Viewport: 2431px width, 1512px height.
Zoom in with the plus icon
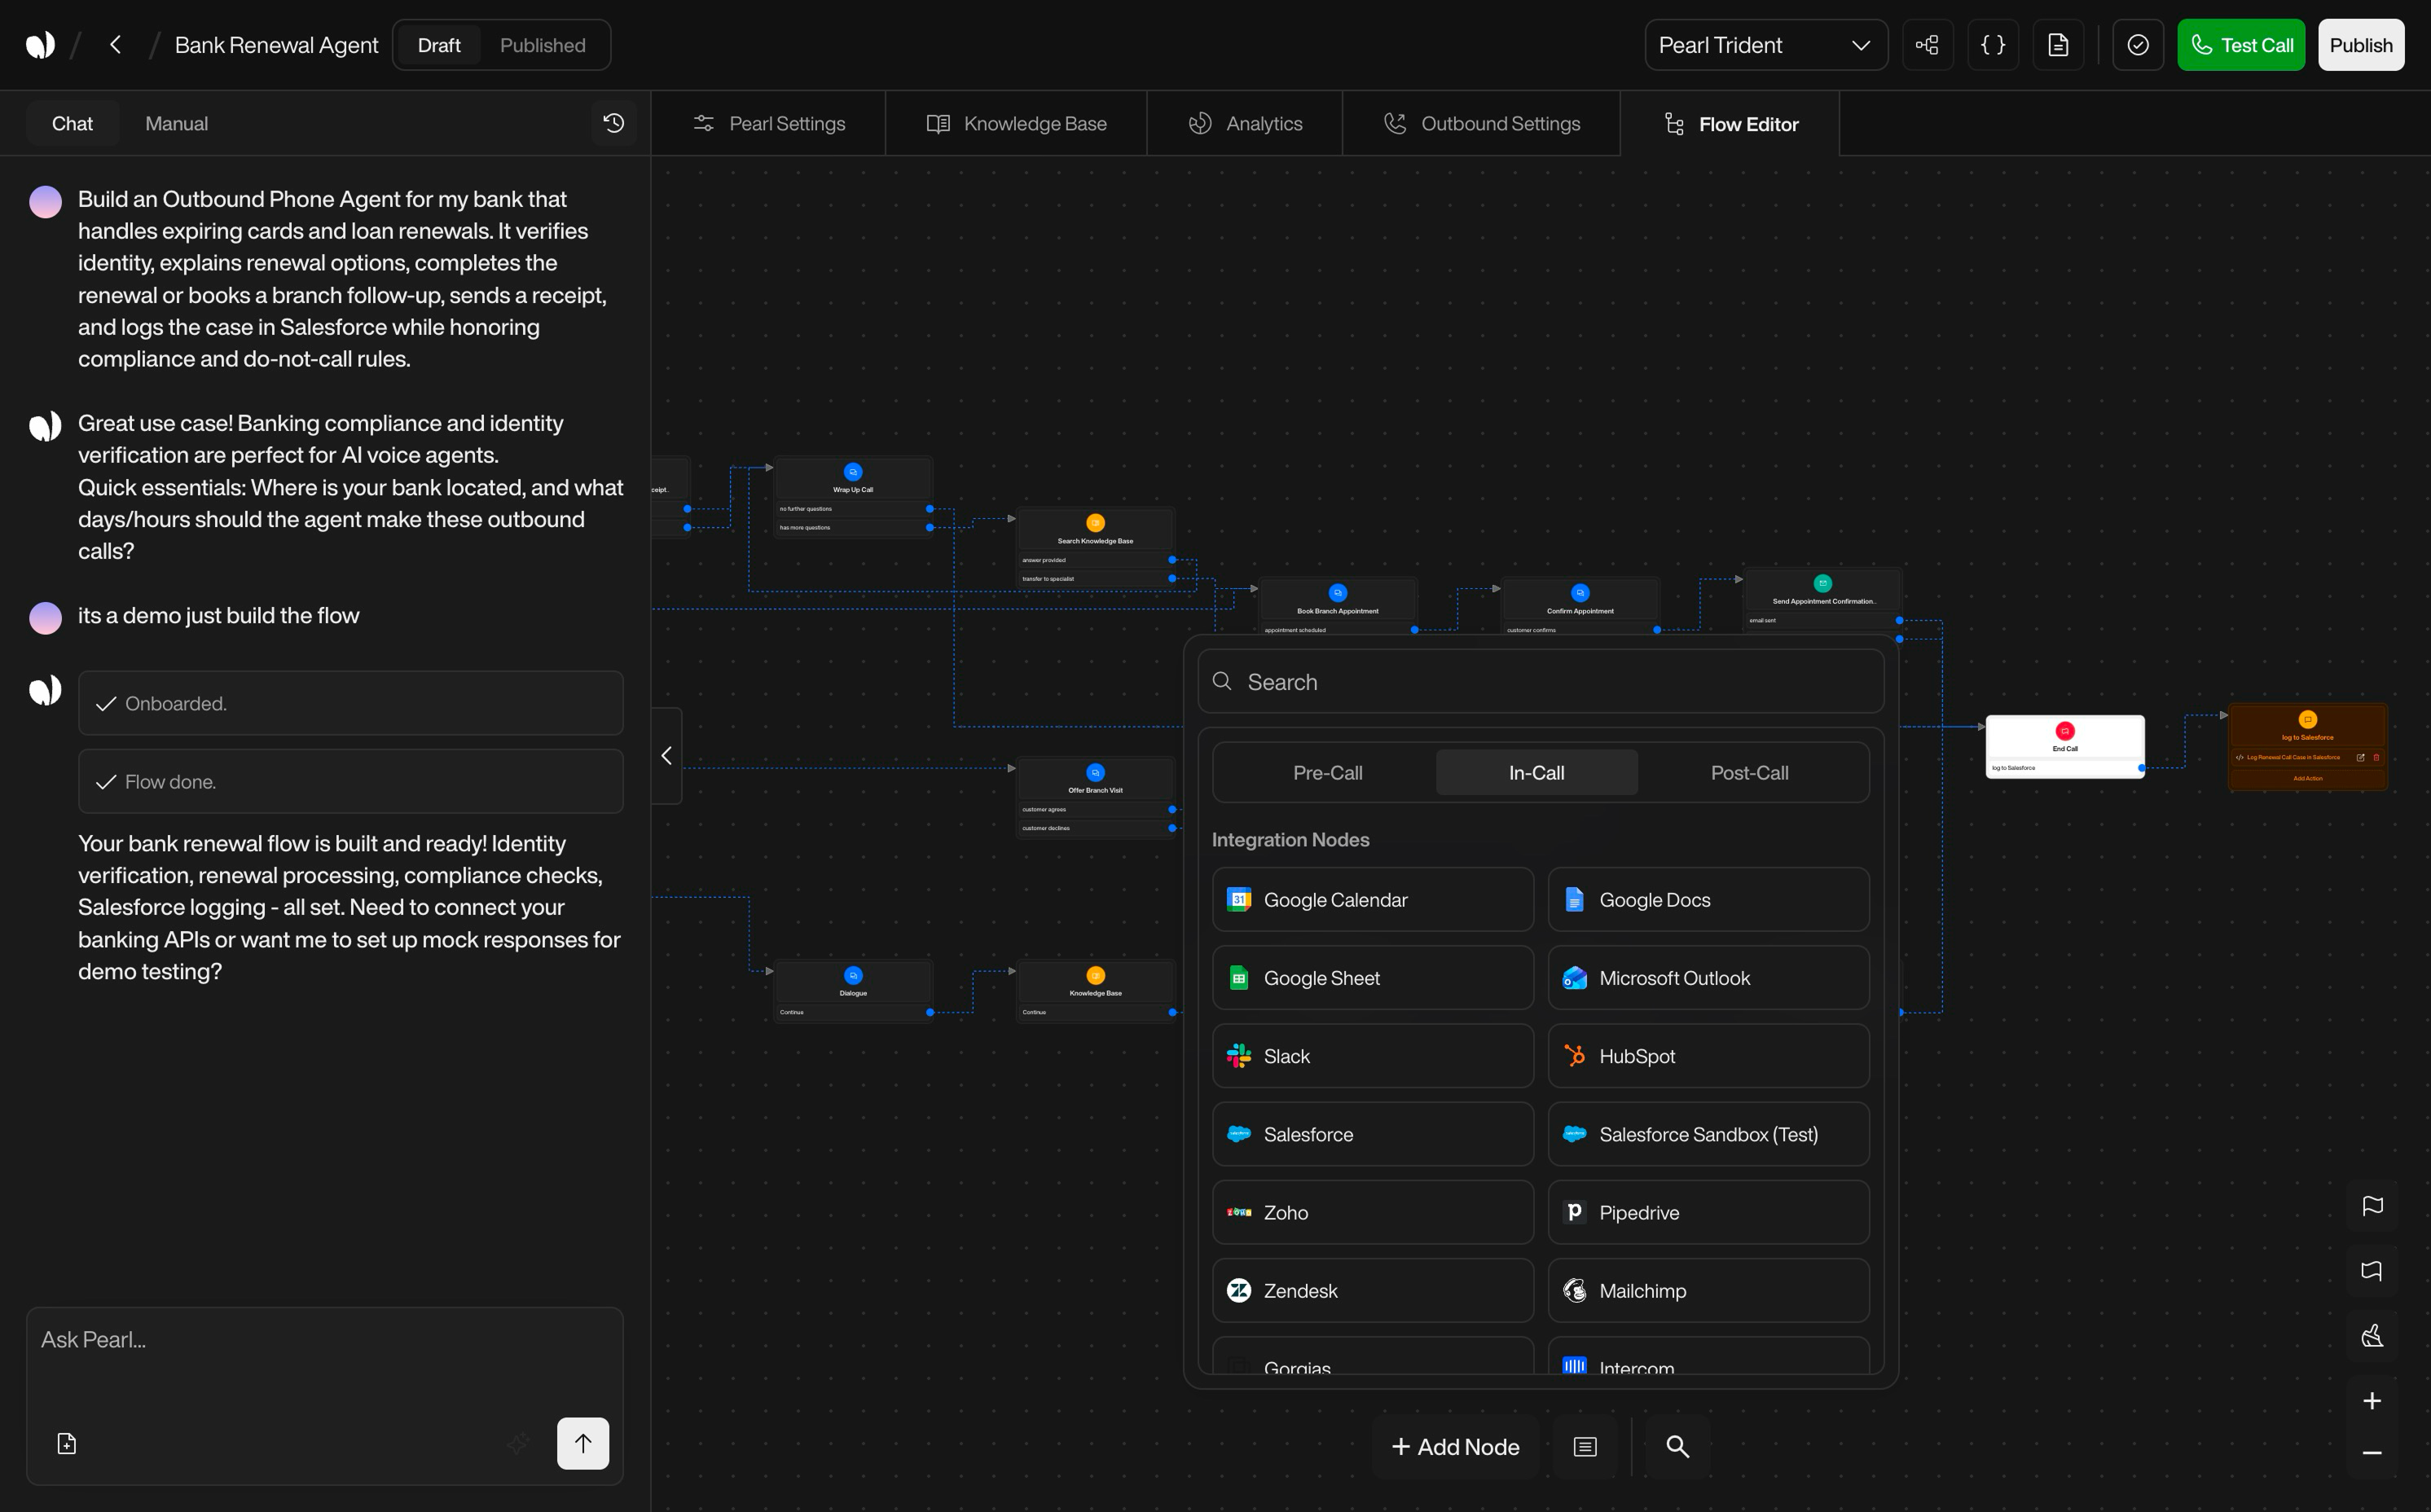pyautogui.click(x=2371, y=1401)
